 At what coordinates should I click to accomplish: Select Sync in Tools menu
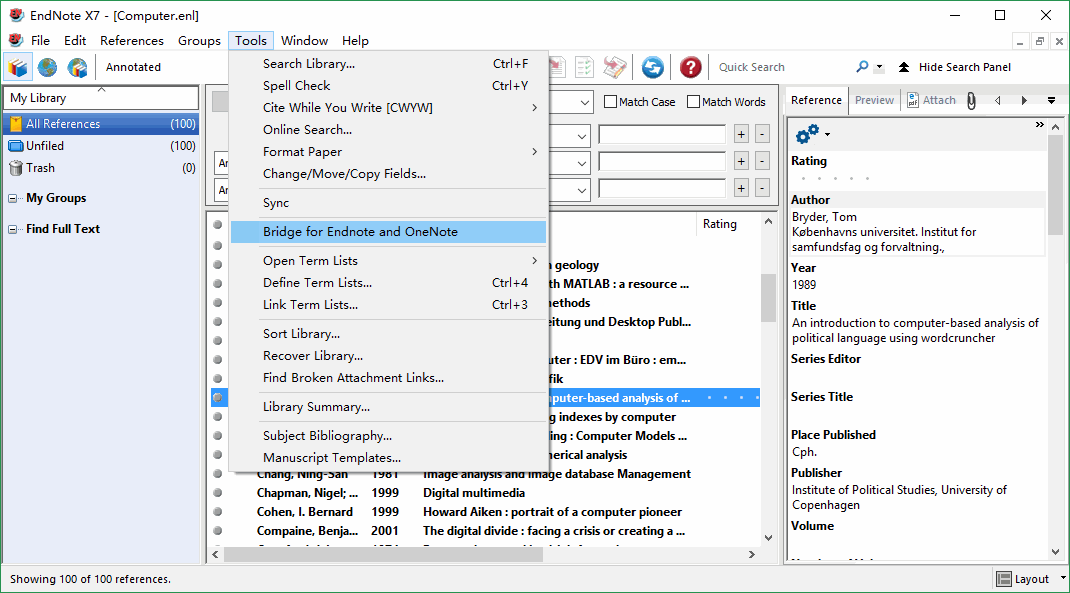[x=389, y=203]
